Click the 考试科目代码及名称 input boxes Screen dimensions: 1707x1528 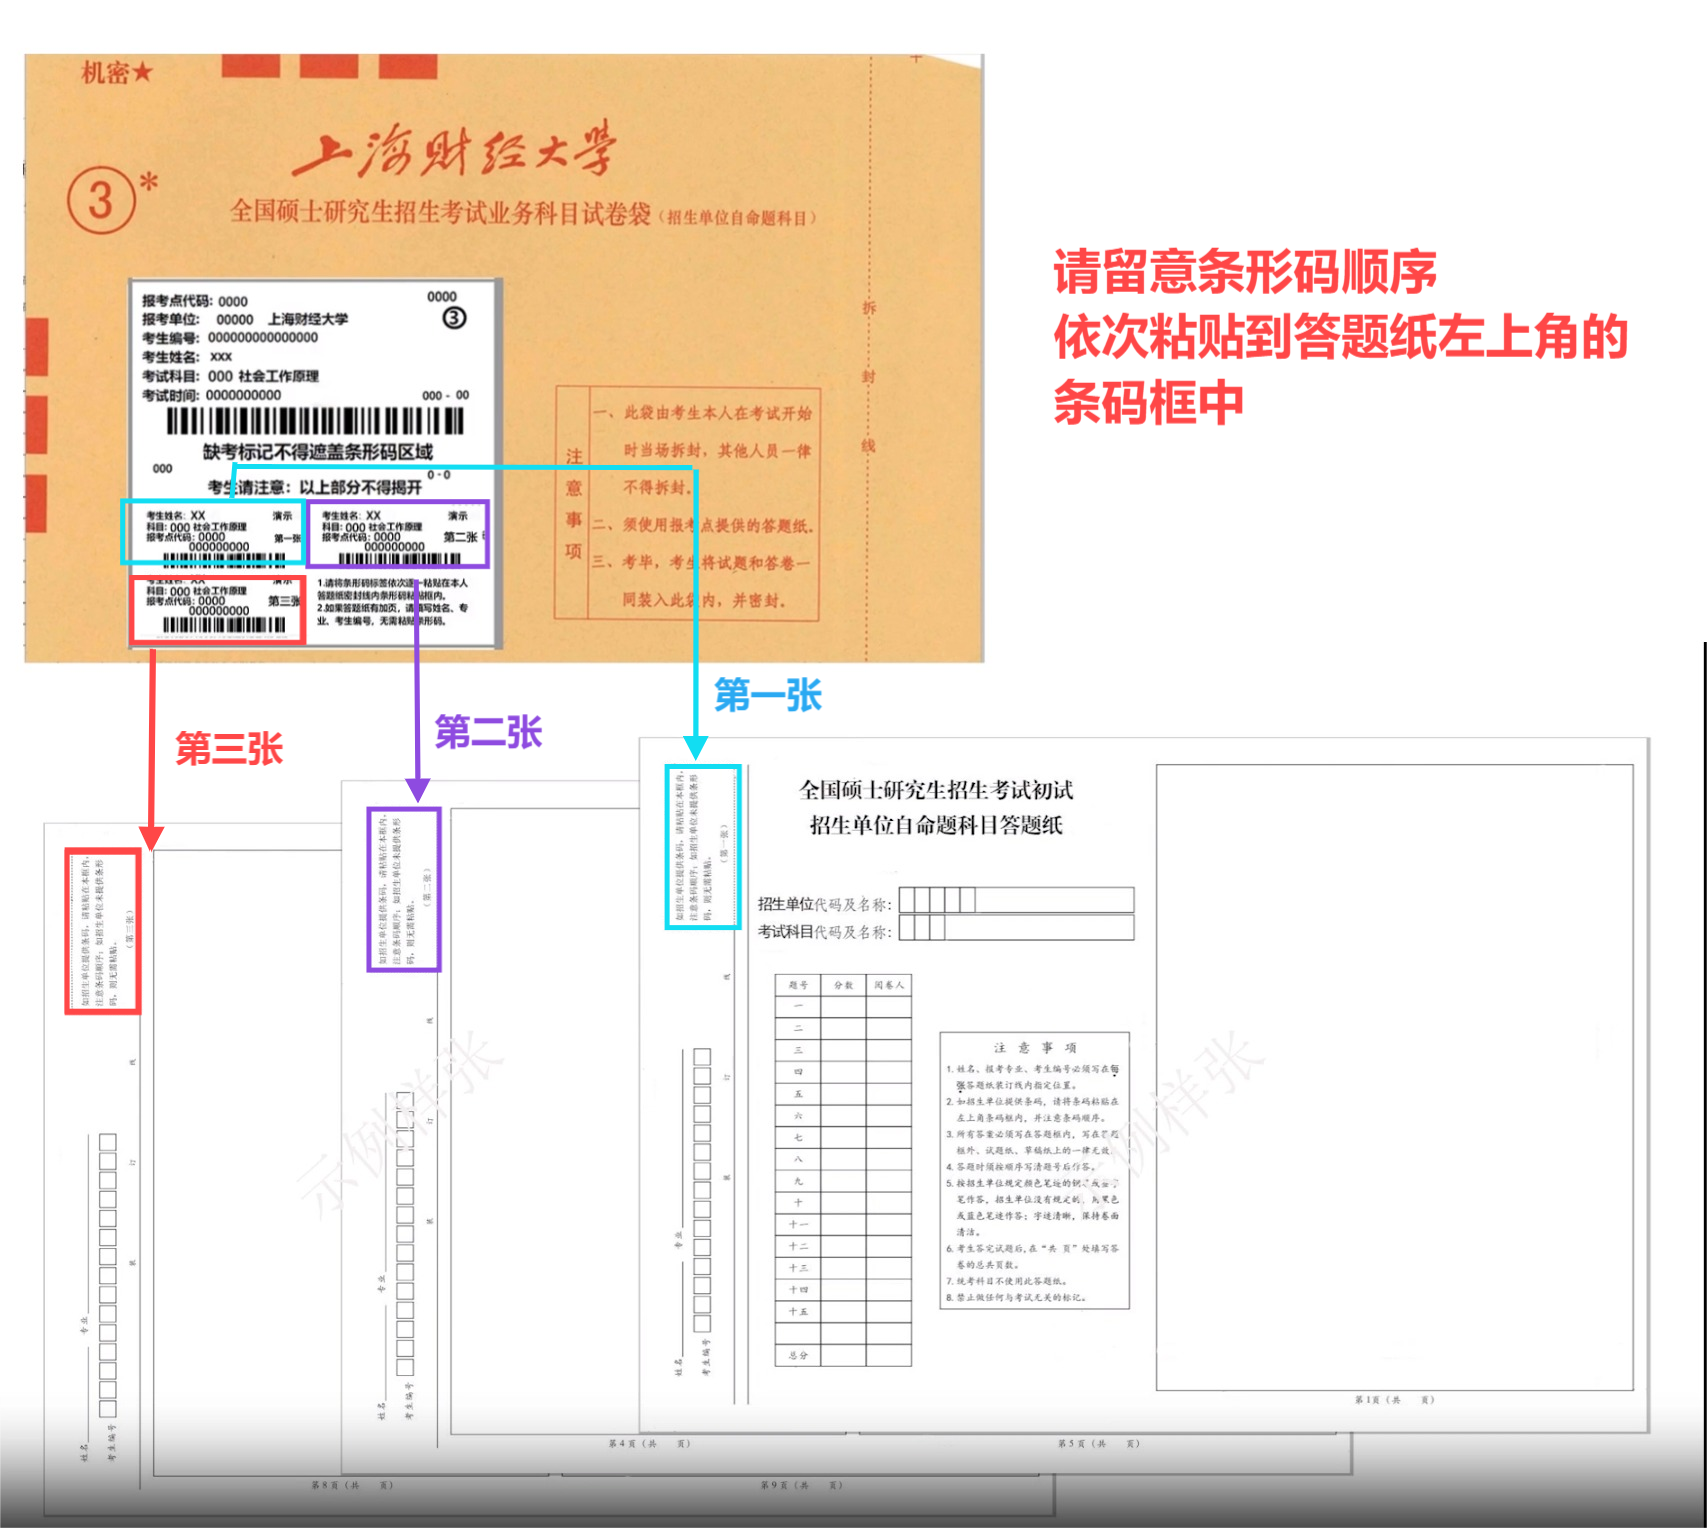pos(1015,928)
